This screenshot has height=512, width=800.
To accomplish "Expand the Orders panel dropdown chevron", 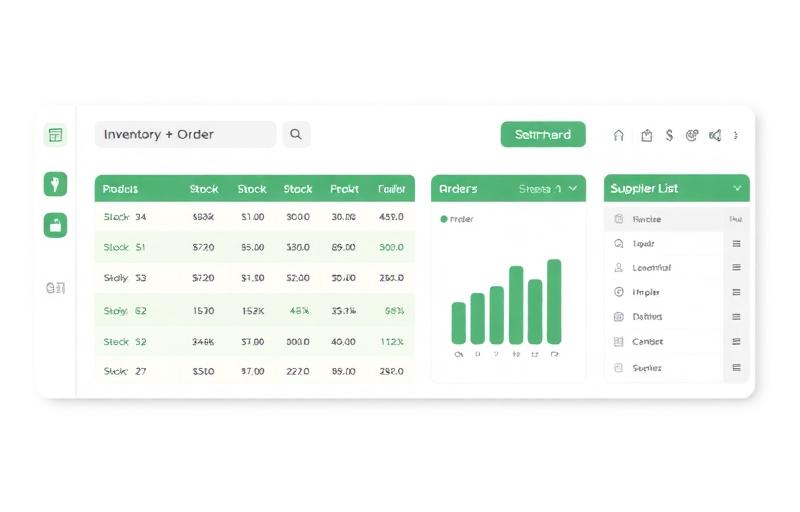I will pyautogui.click(x=573, y=189).
